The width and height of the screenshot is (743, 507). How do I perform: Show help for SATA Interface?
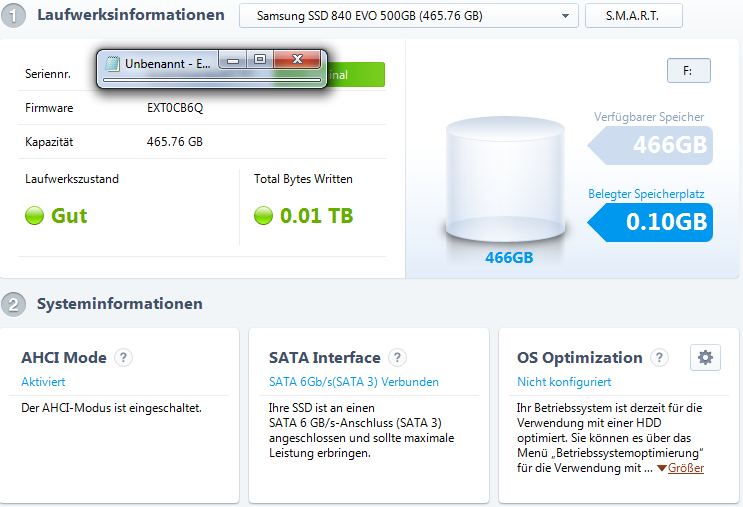(397, 357)
